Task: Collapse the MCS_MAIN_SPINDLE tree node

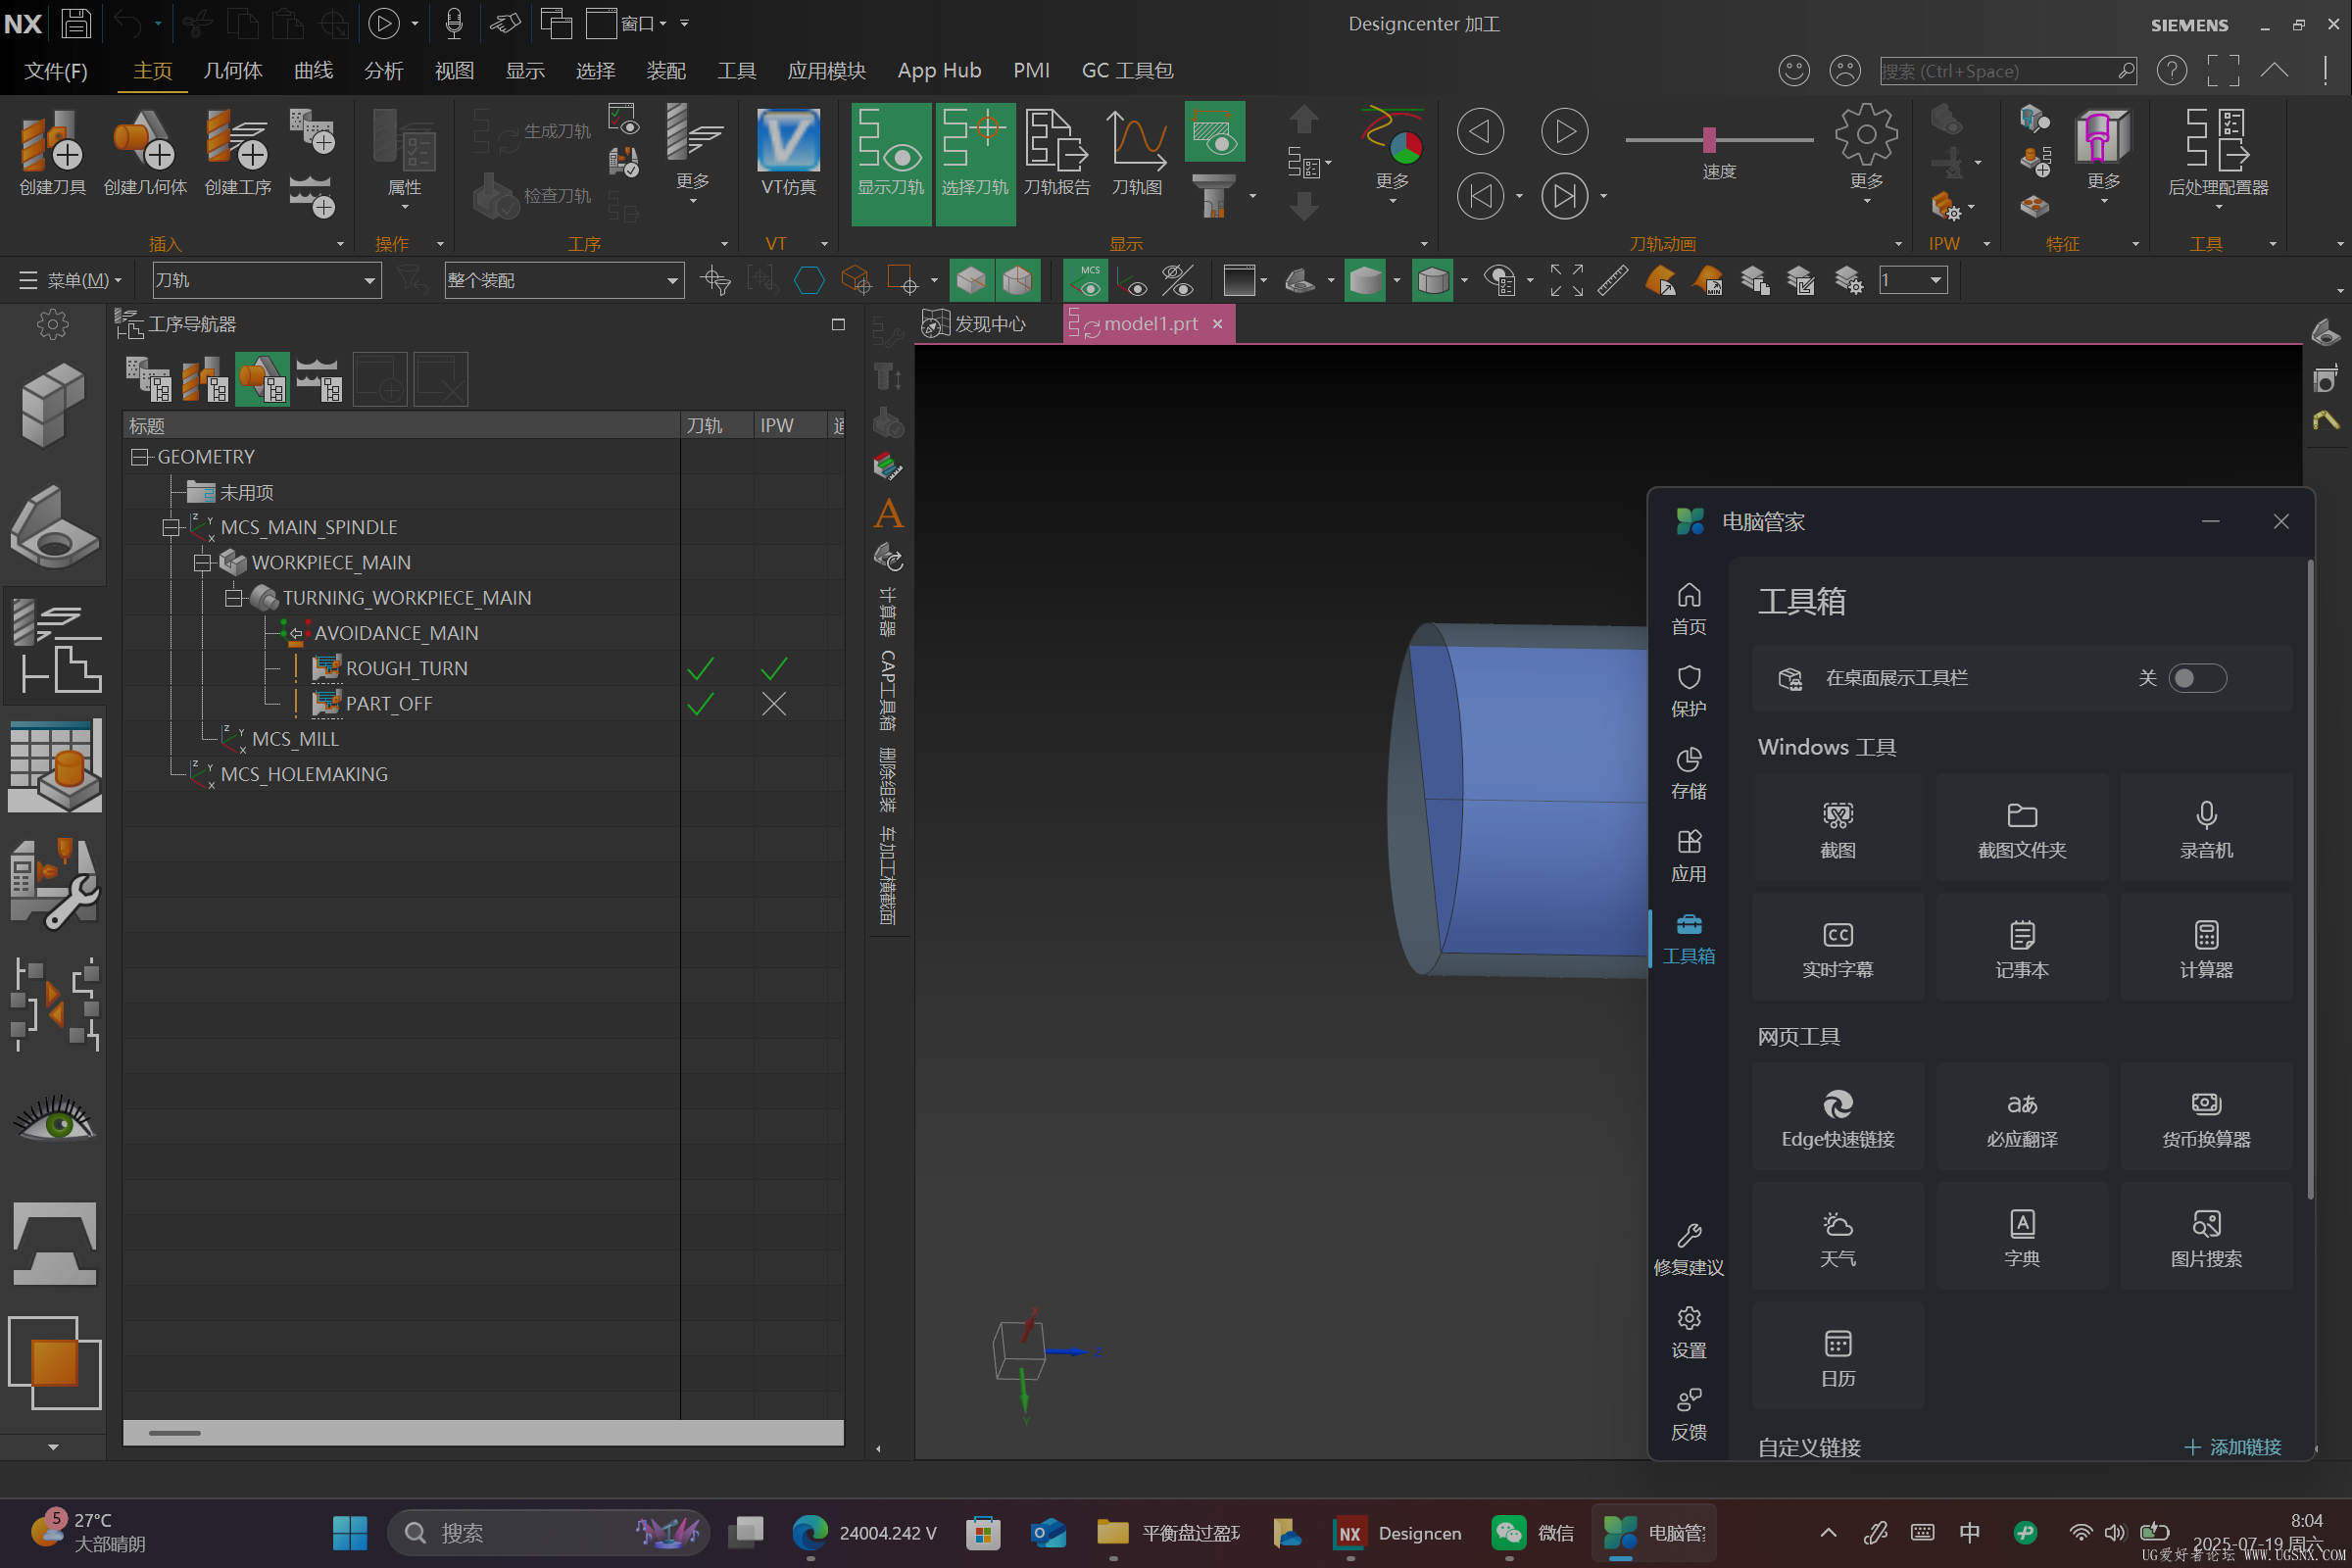Action: coord(171,527)
